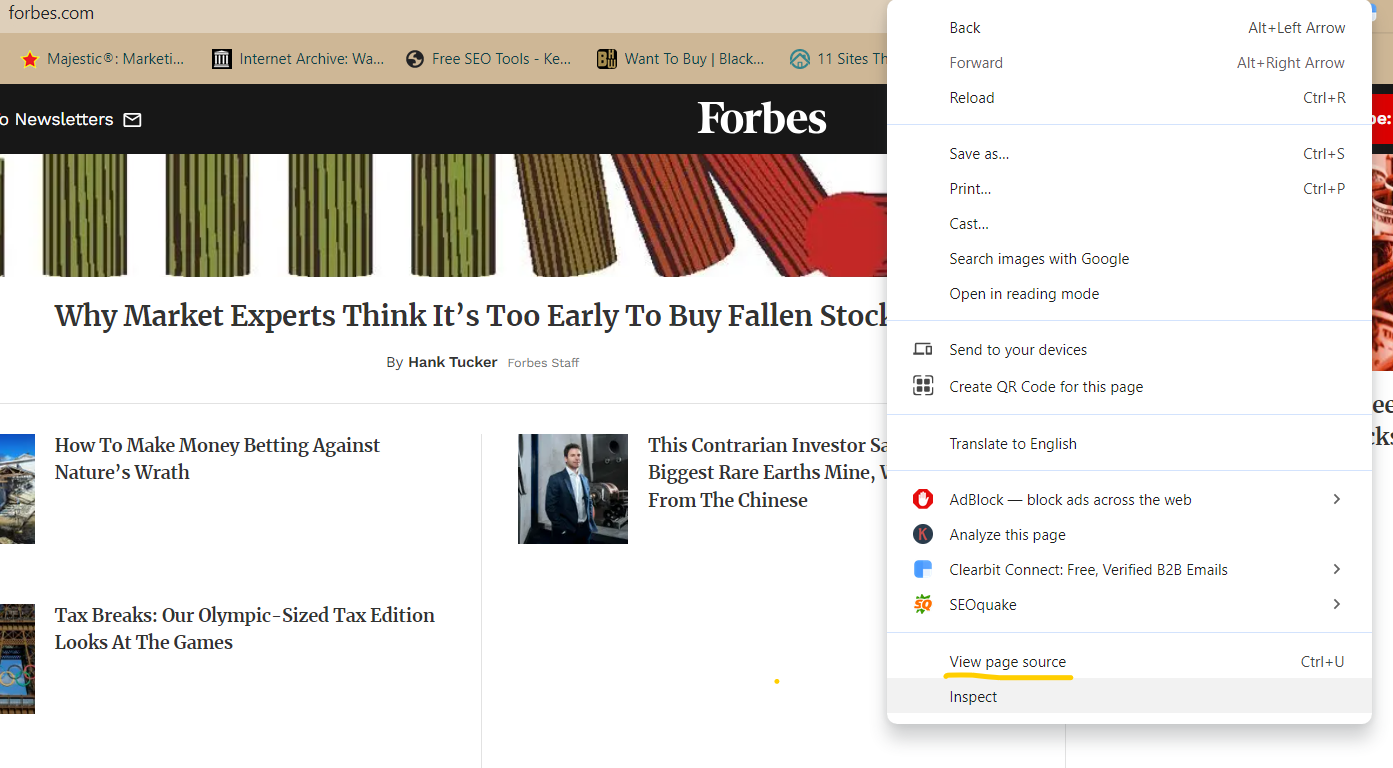The height and width of the screenshot is (768, 1393).
Task: Select Open in reading mode
Action: coord(1129,294)
